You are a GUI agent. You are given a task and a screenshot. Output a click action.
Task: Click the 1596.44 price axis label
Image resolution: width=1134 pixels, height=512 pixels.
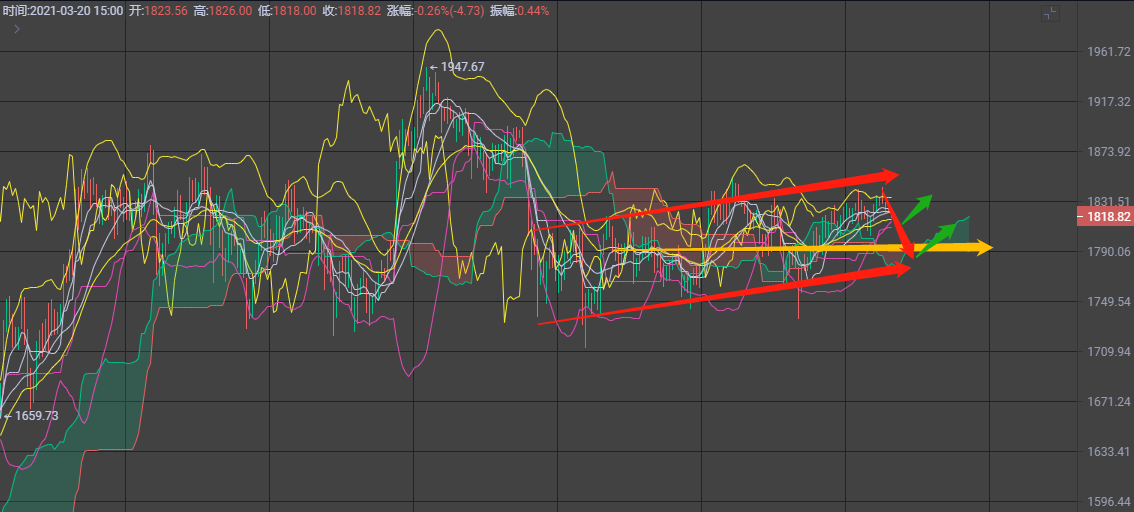(1109, 502)
